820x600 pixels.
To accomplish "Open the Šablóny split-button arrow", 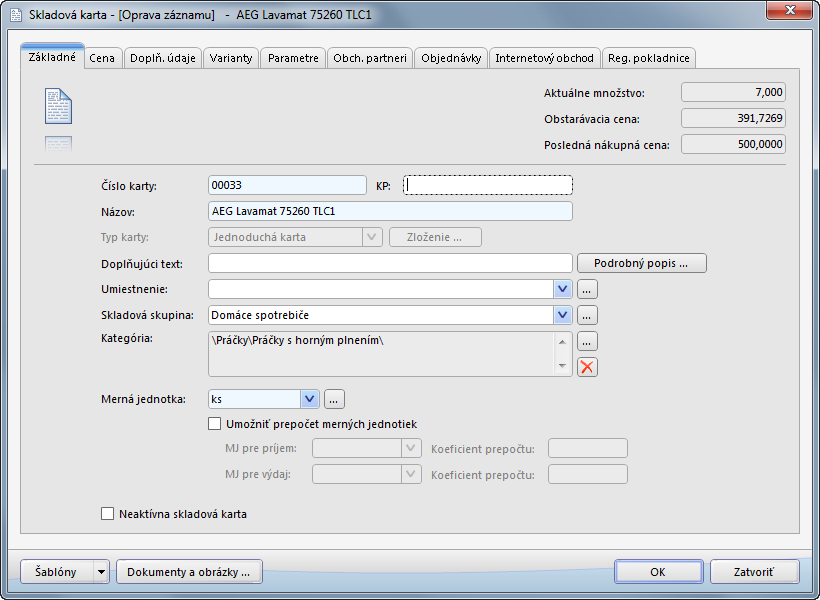I will pos(101,572).
